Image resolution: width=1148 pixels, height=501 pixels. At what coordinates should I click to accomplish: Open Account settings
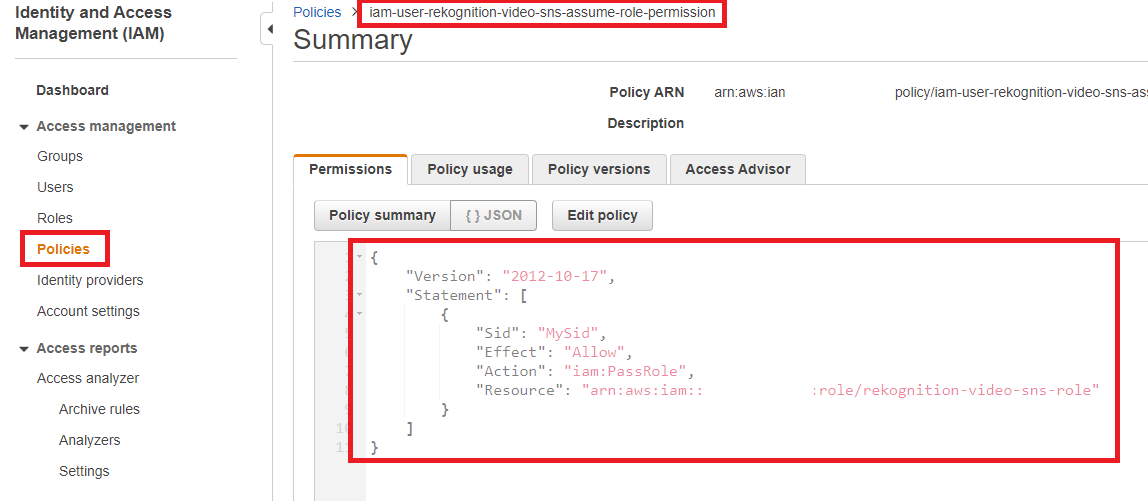[88, 311]
